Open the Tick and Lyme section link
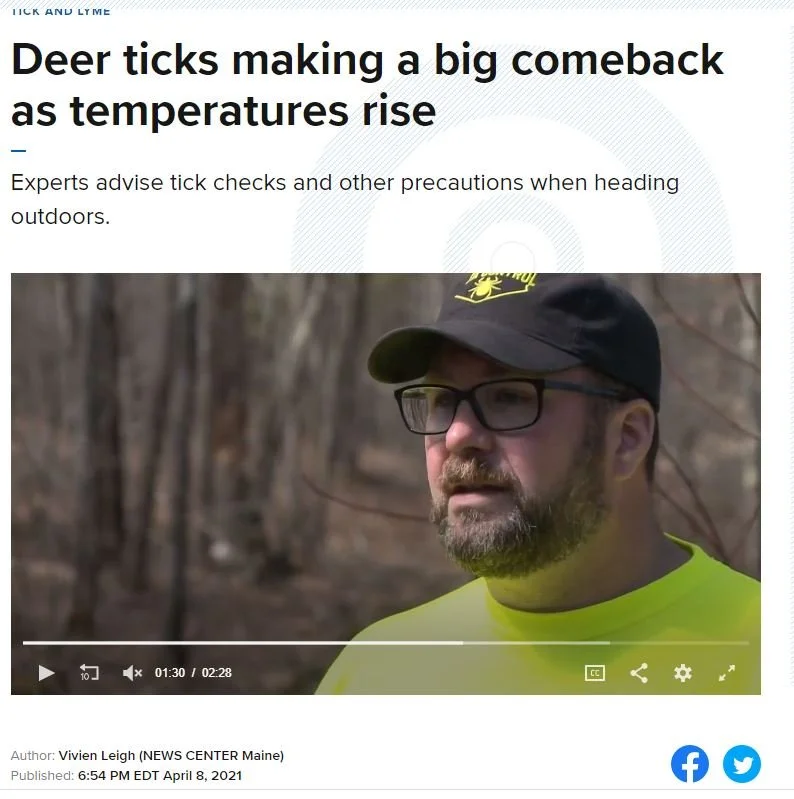Image resolution: width=794 pixels, height=799 pixels. 61,11
